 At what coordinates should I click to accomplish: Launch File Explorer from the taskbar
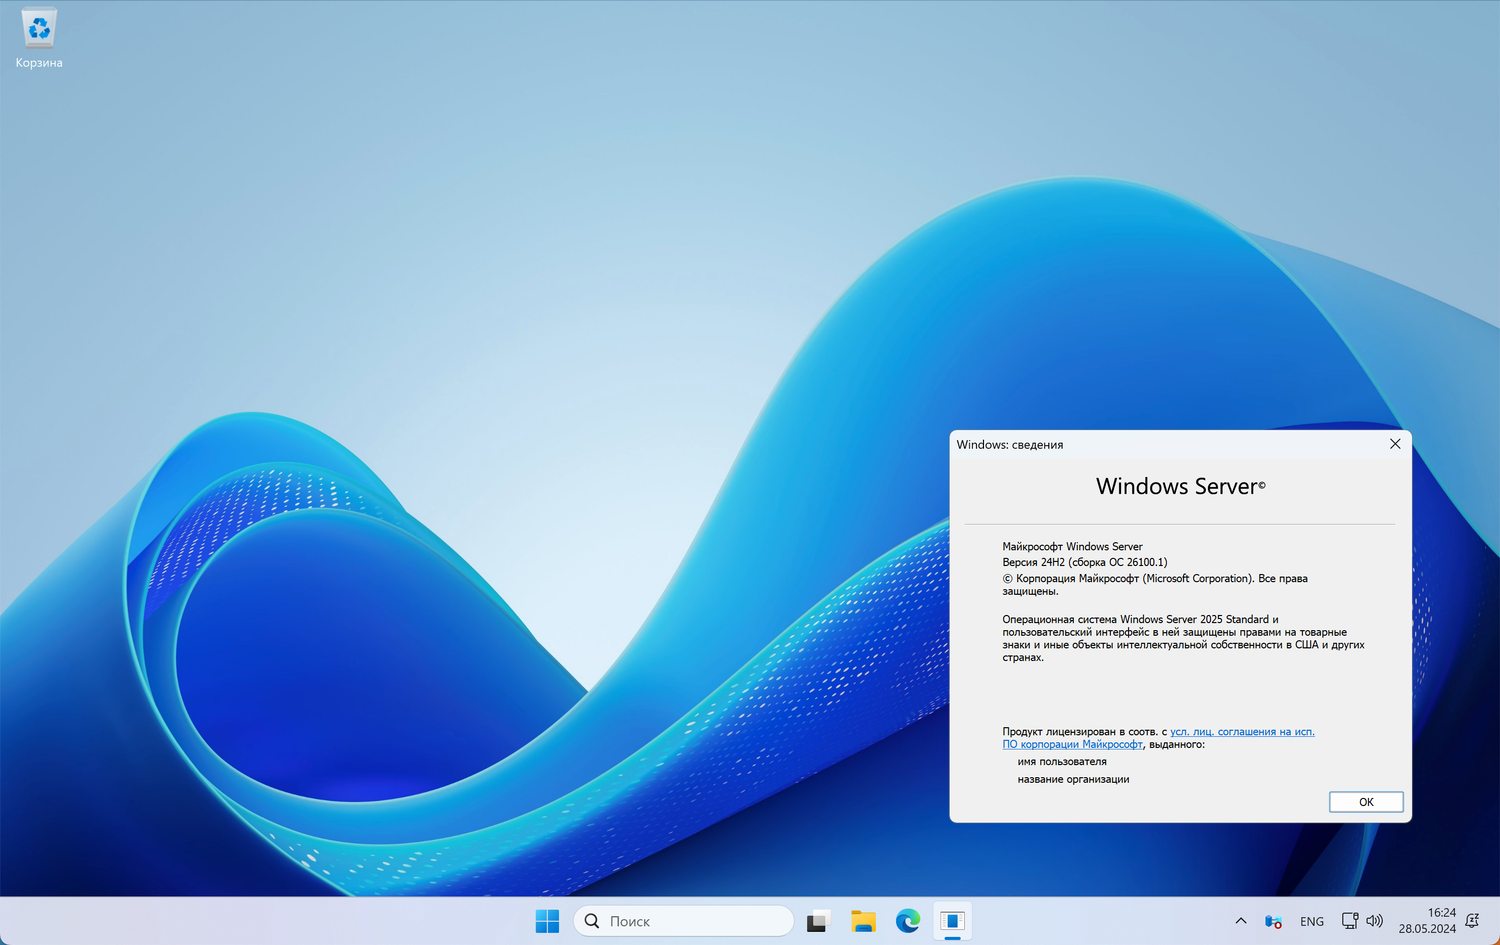pos(863,921)
